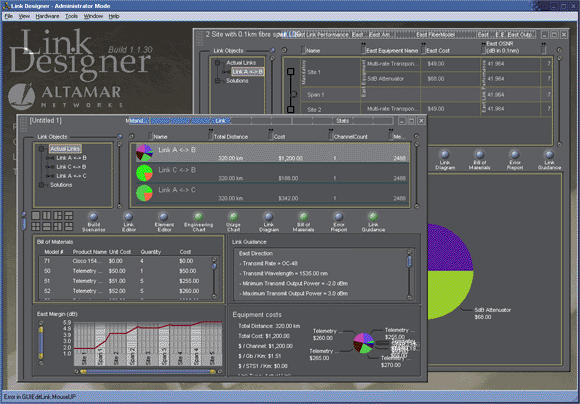This screenshot has width=580, height=404.
Task: Switch to East FiberModel tab in 2 Site window
Action: [x=436, y=35]
